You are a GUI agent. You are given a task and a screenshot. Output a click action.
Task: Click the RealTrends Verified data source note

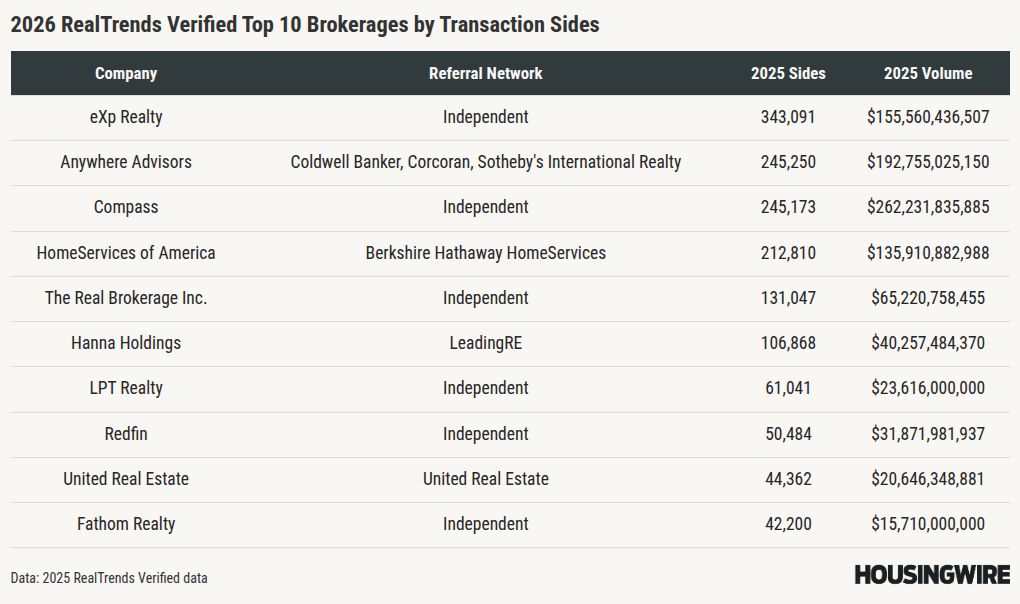(x=109, y=578)
